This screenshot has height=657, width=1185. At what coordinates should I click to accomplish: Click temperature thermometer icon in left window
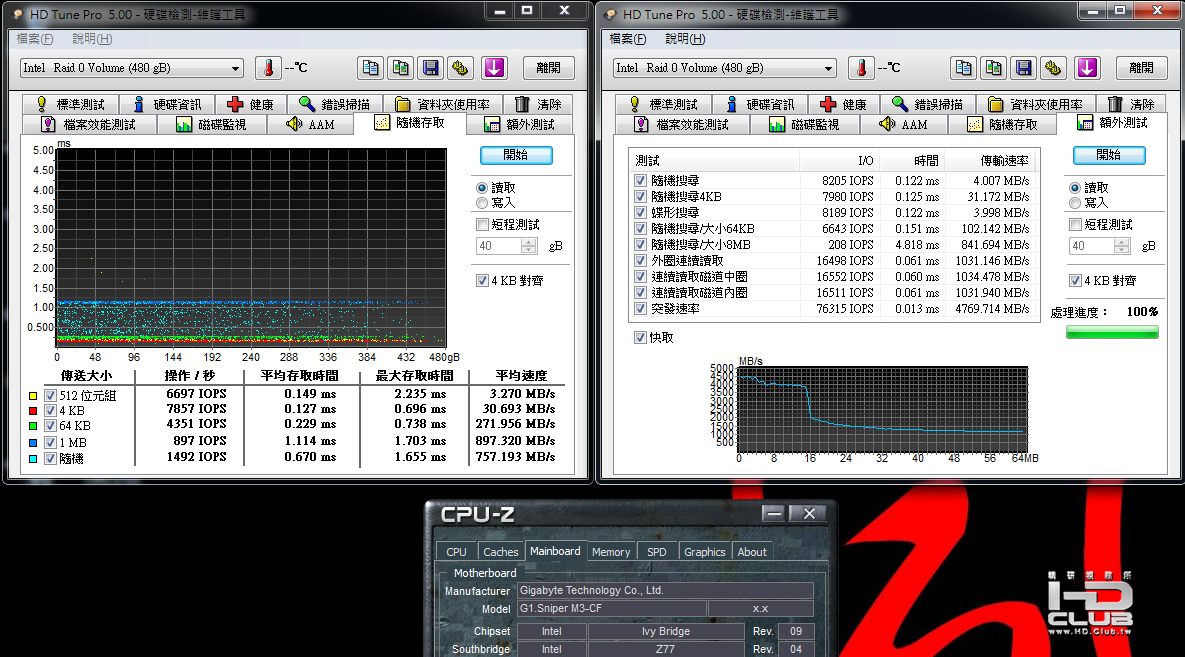pyautogui.click(x=268, y=68)
